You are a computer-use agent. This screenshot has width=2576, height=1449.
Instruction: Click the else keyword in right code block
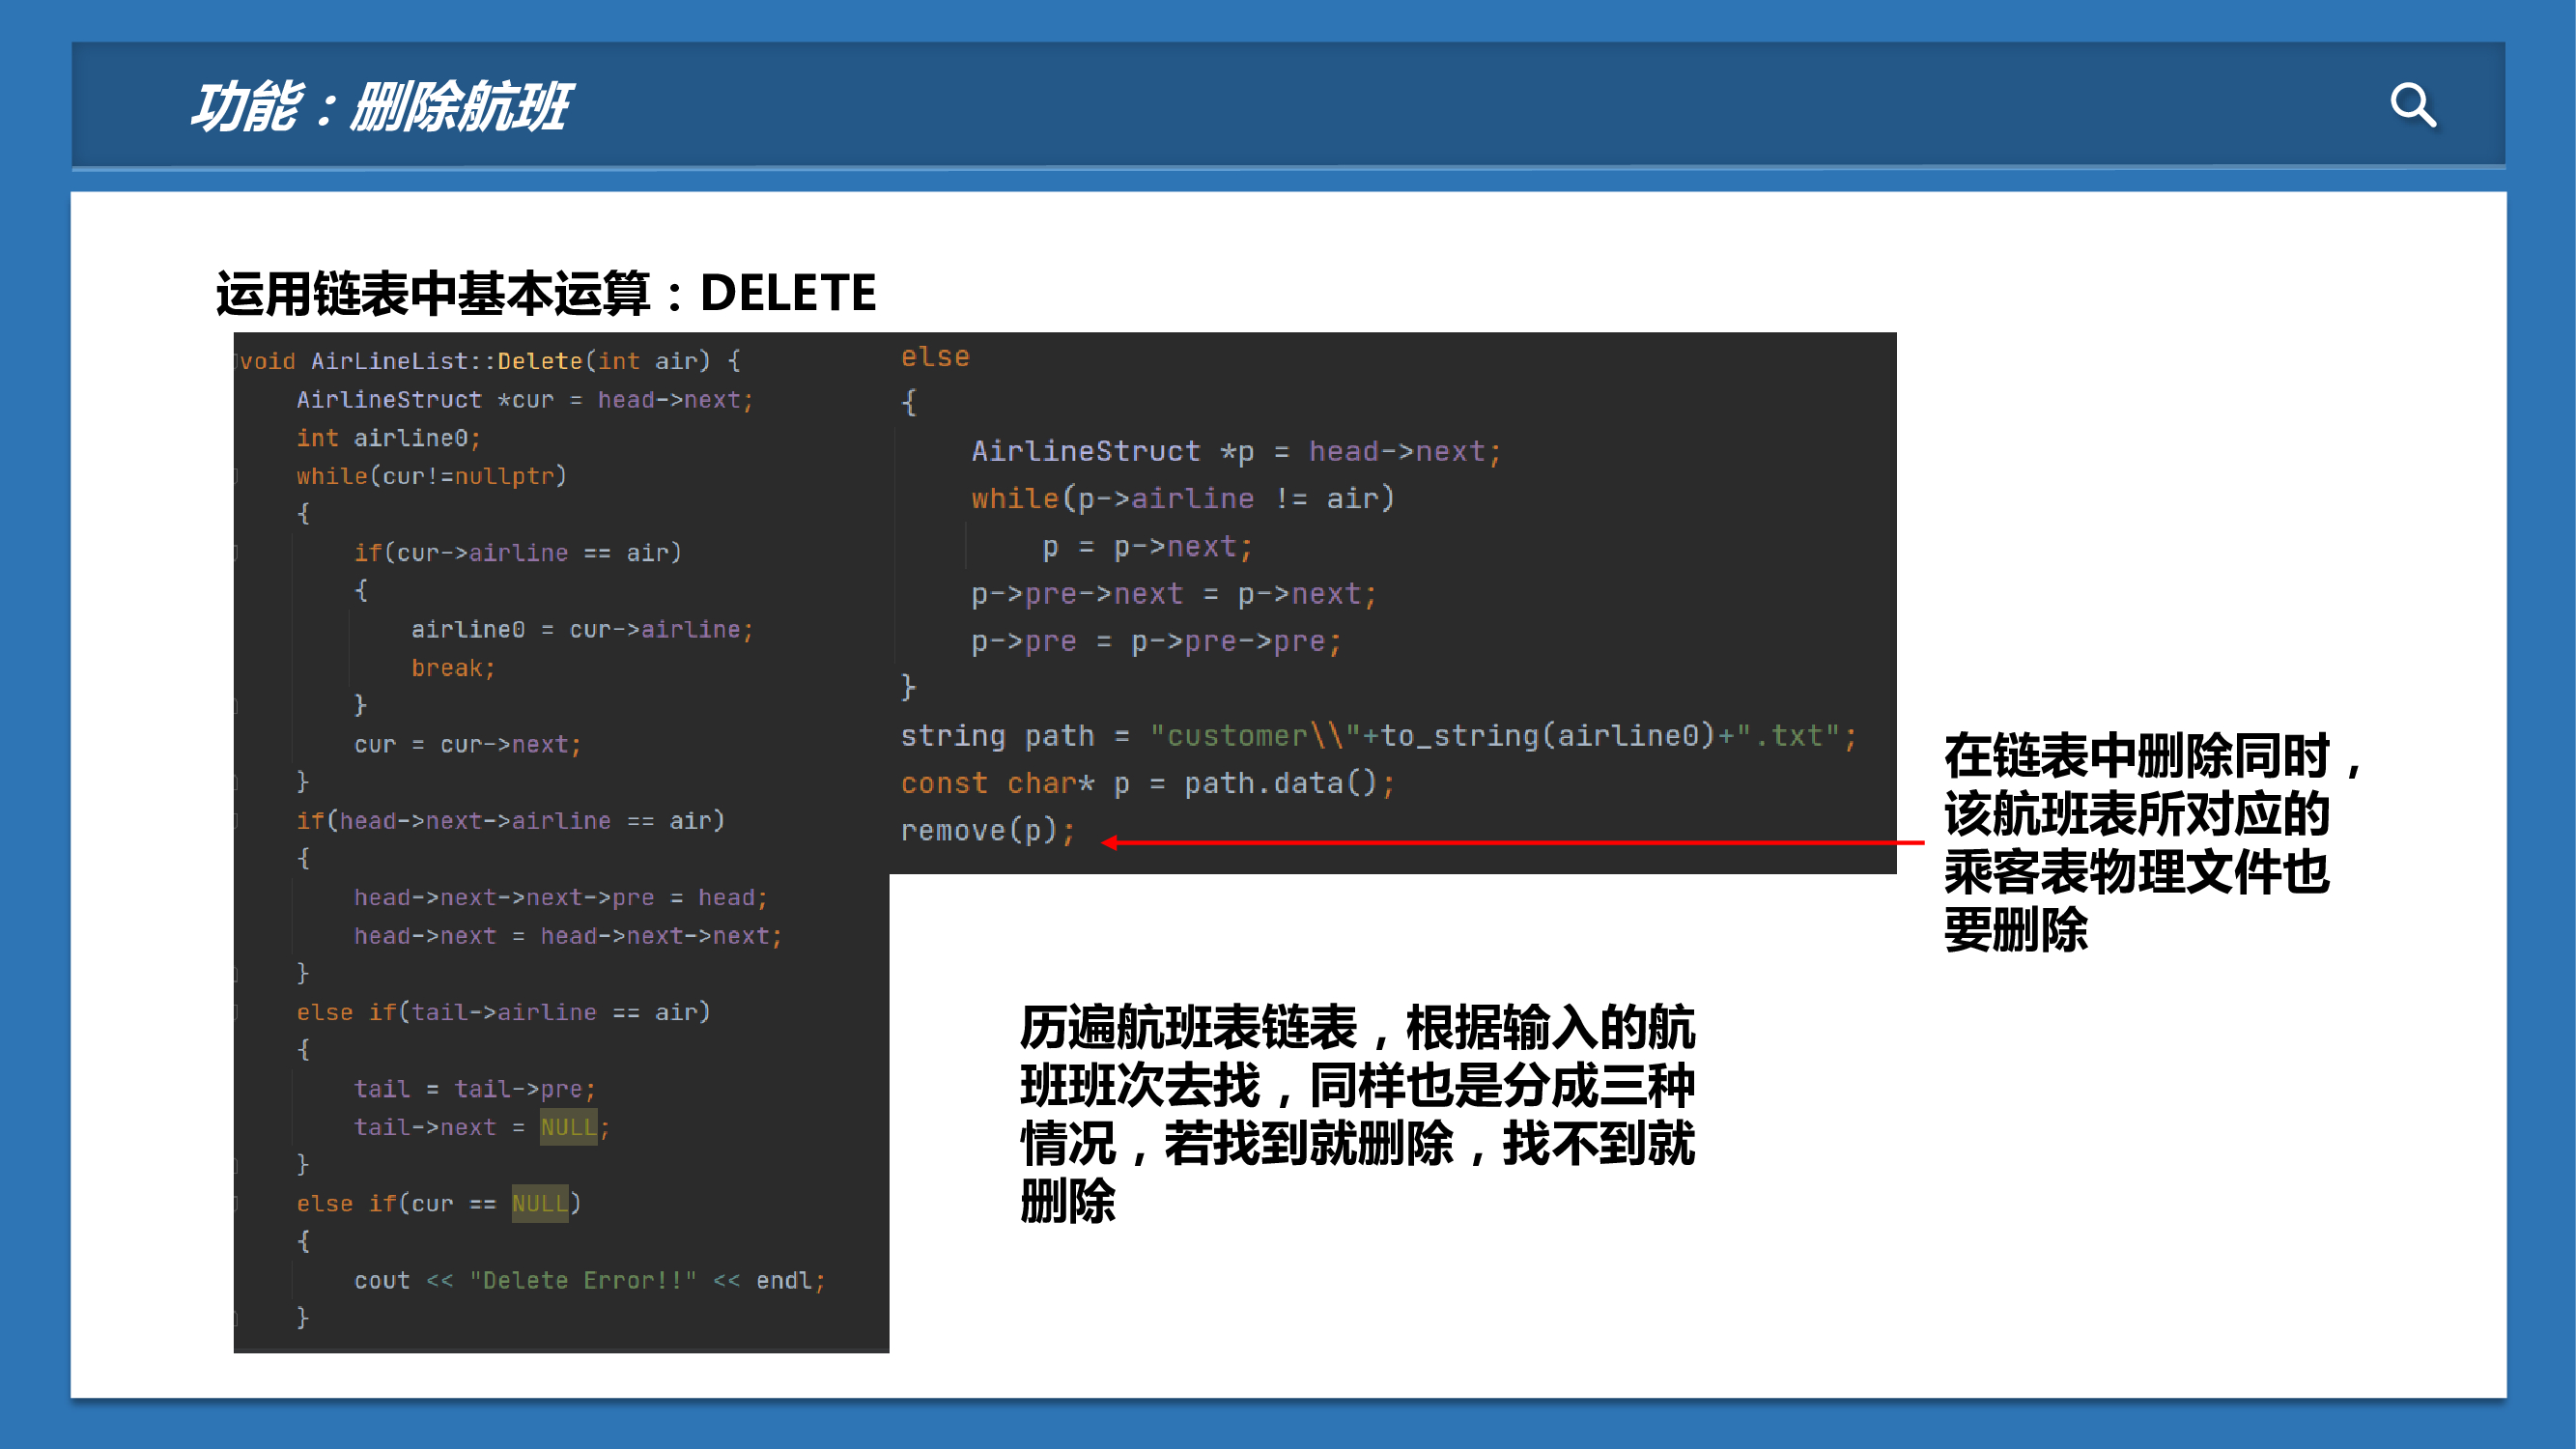tap(935, 357)
